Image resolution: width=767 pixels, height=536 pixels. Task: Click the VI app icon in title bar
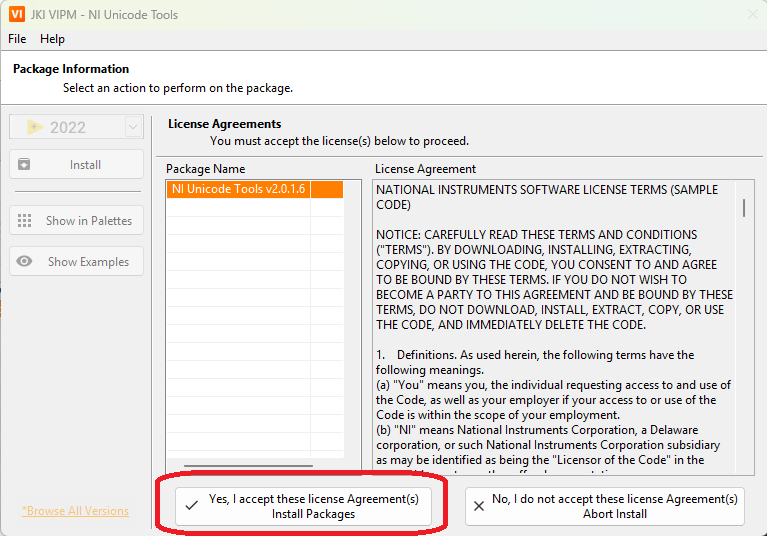(x=17, y=14)
